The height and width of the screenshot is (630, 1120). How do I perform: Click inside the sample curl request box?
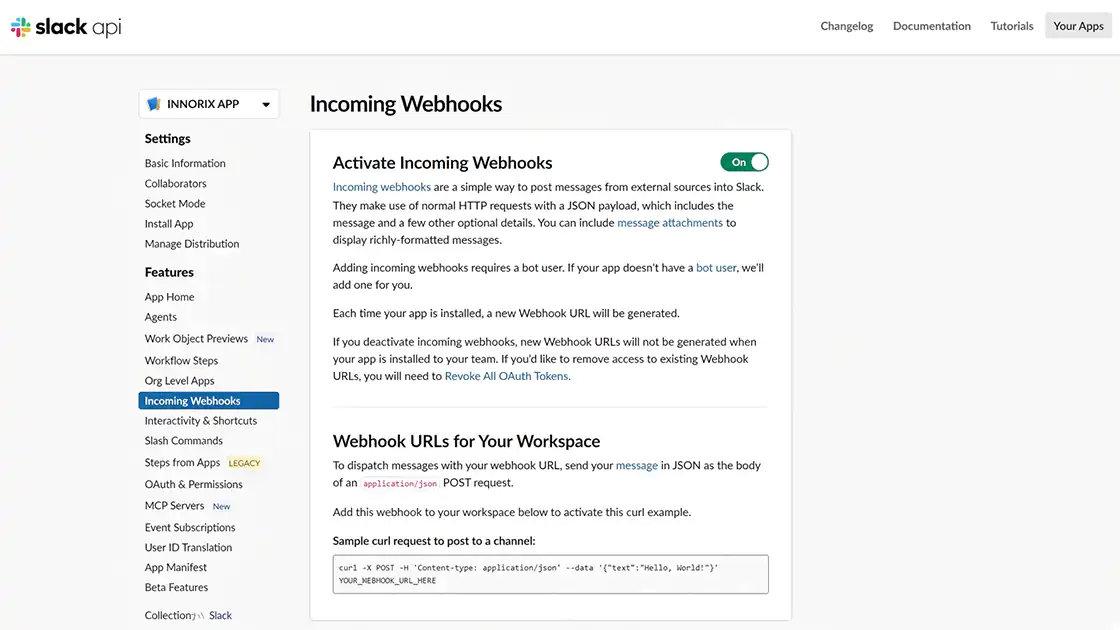click(x=550, y=574)
